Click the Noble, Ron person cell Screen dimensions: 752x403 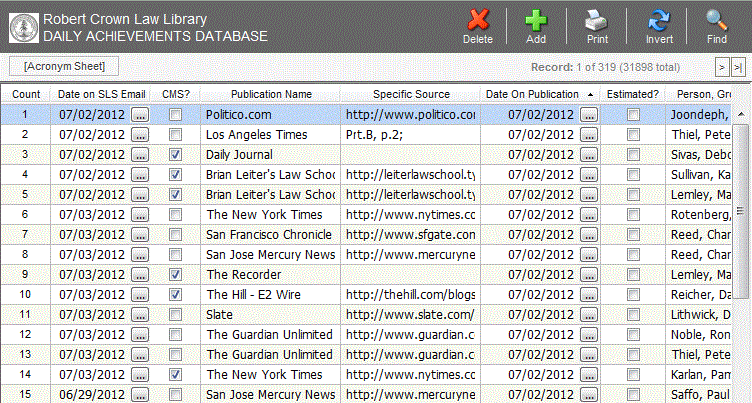pos(699,334)
